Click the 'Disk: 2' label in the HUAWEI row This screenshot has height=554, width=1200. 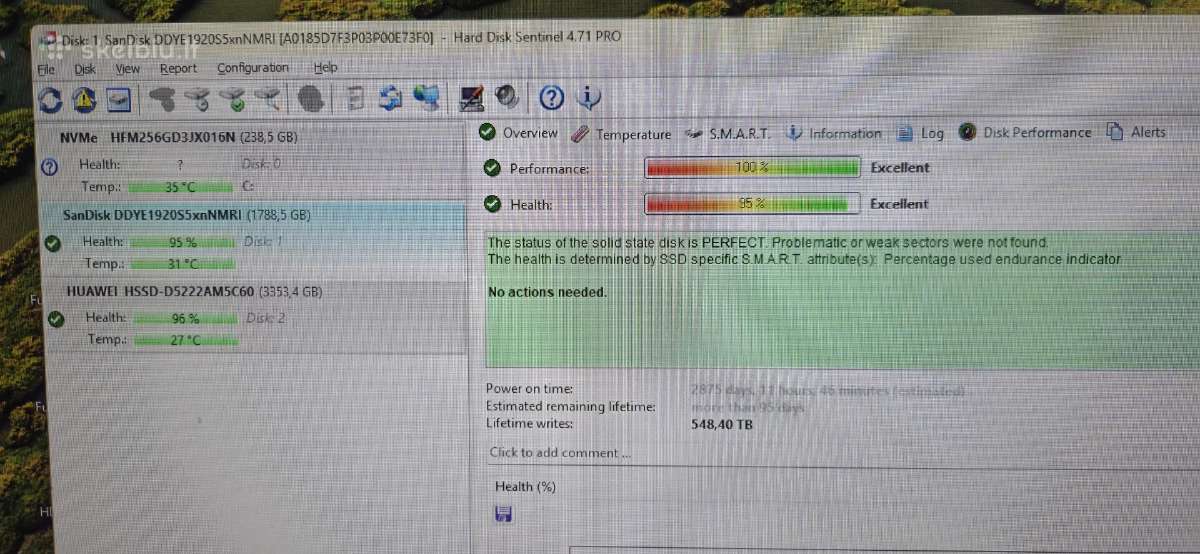tap(266, 318)
